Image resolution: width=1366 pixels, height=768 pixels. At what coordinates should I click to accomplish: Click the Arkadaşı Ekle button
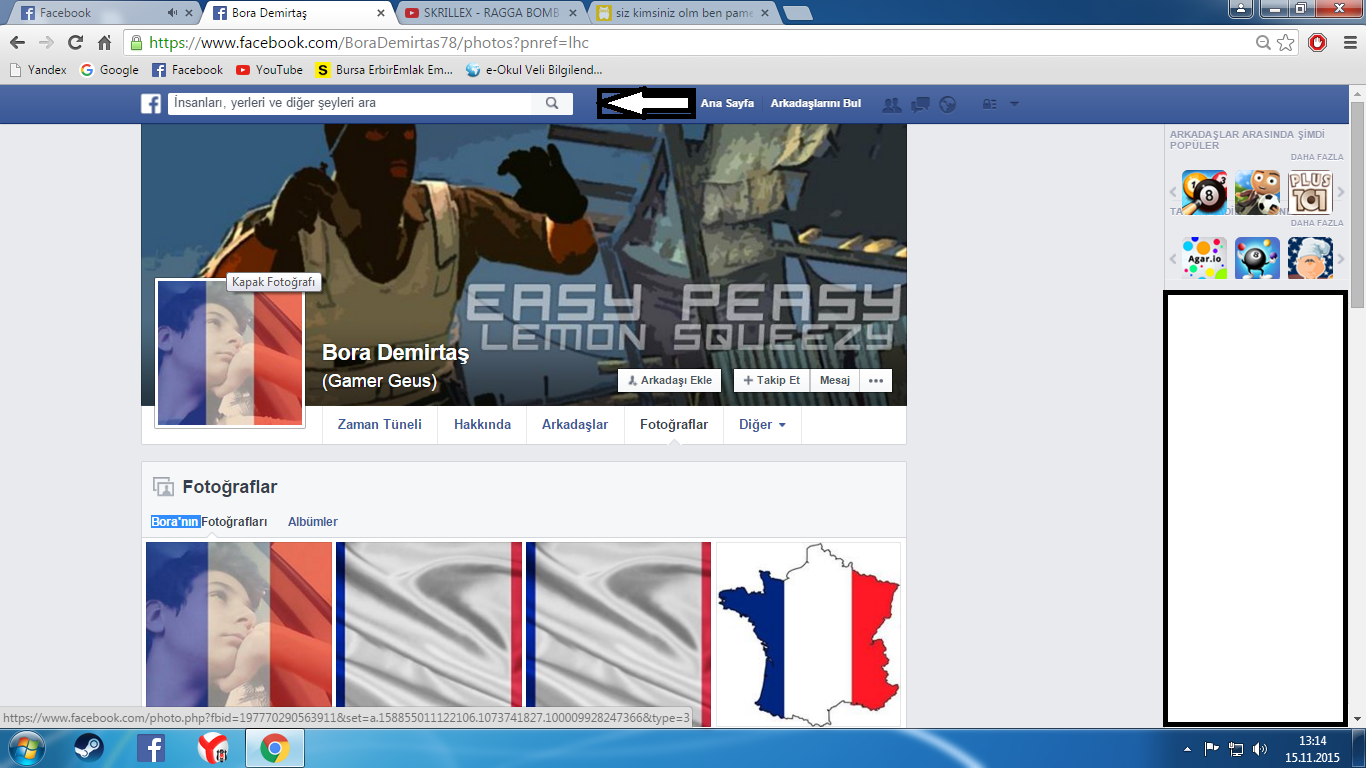tap(669, 380)
